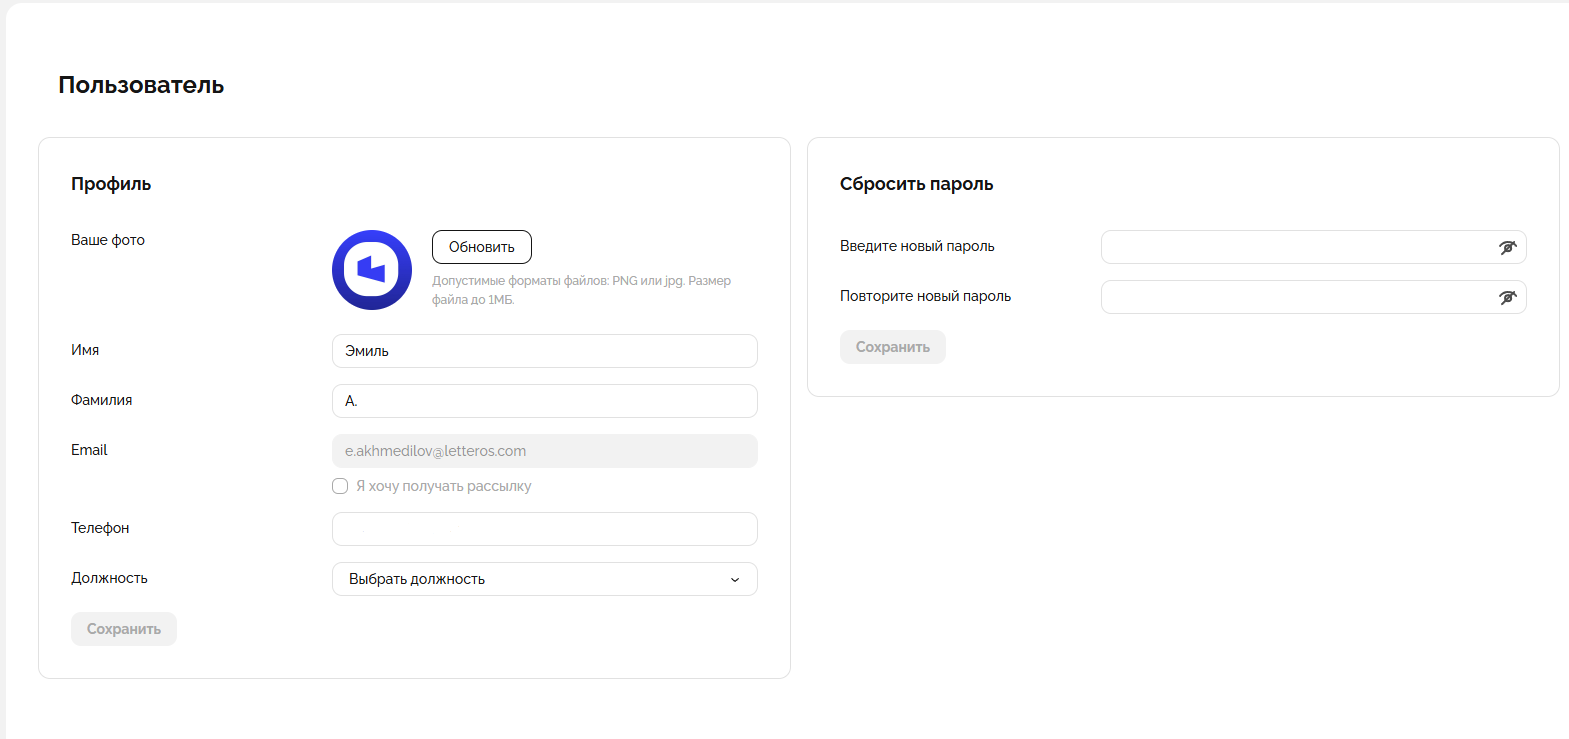Click the 'Повторите новый пароль' text box

coord(1295,297)
